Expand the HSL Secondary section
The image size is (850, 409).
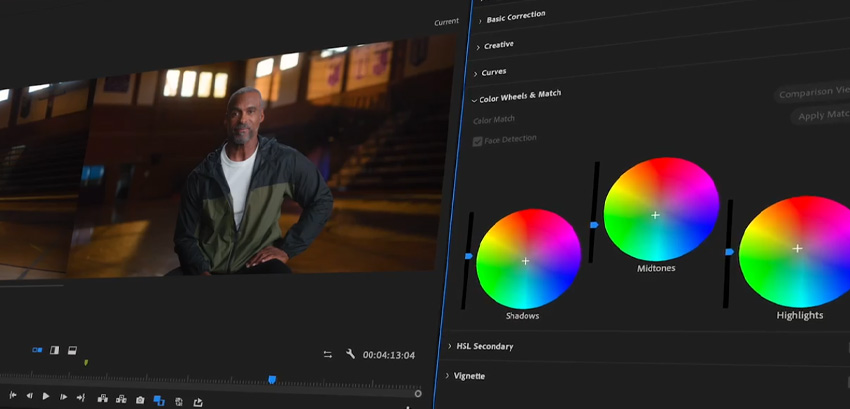[450, 346]
